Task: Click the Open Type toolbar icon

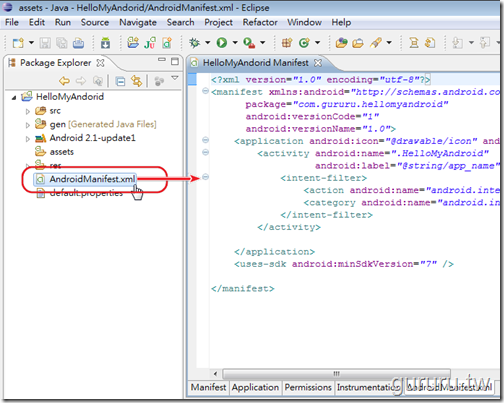Action: tap(341, 43)
